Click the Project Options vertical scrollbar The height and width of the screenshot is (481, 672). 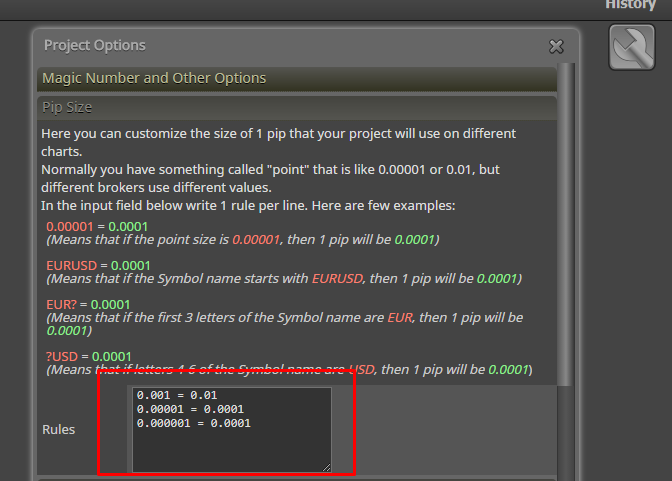point(566,224)
